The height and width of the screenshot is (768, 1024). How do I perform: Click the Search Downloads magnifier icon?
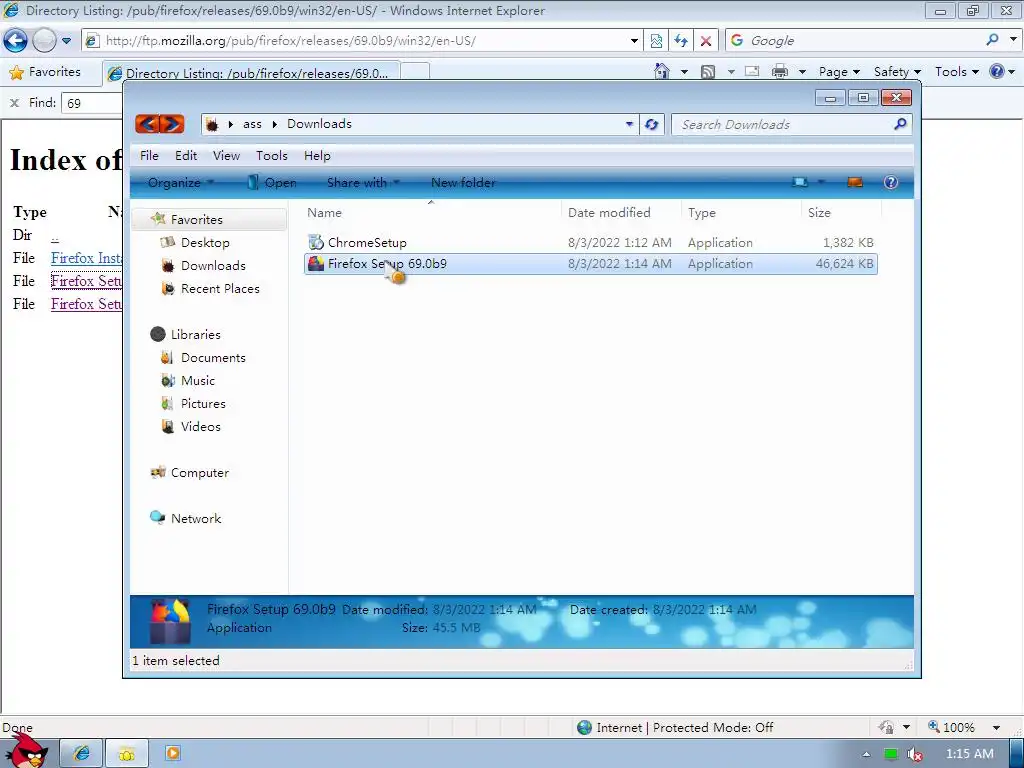[900, 124]
